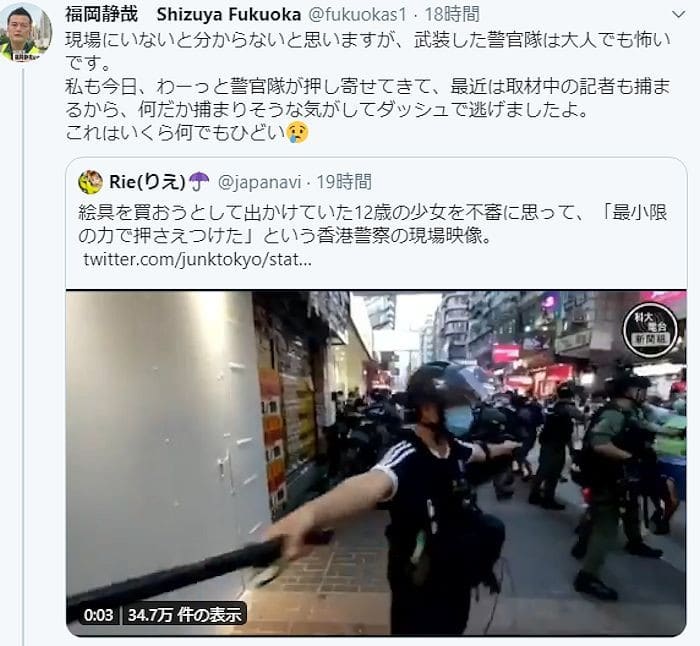
Task: Click the main tweet text body
Action: [368, 87]
